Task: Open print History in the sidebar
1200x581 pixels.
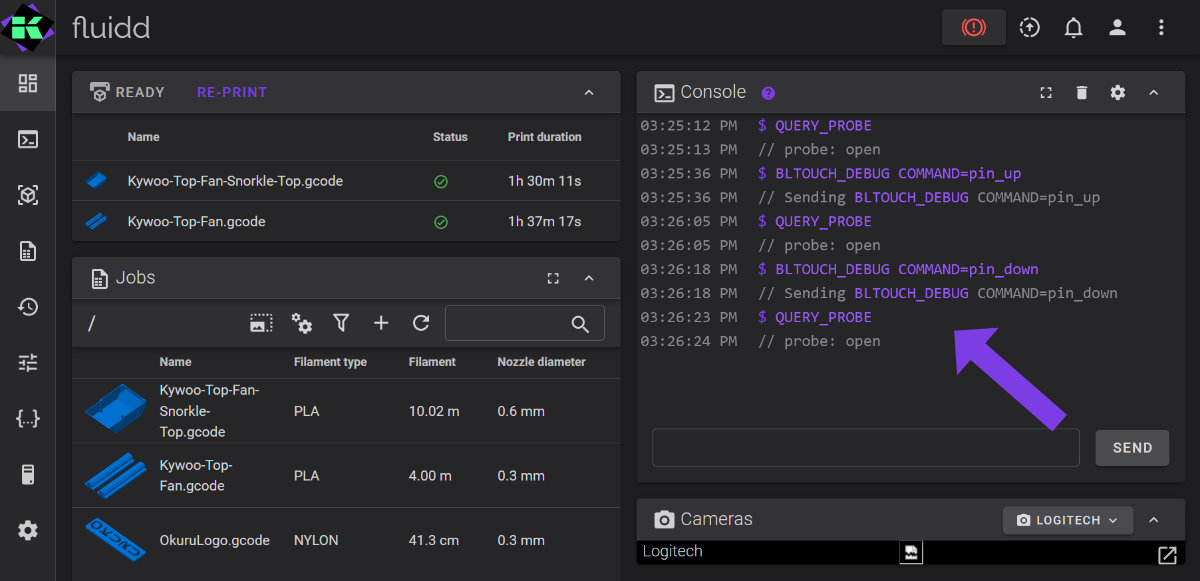Action: (28, 307)
